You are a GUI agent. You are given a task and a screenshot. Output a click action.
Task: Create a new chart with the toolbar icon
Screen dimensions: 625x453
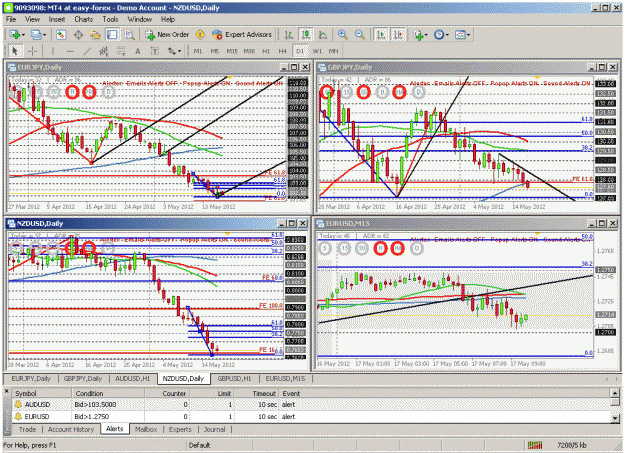point(15,35)
